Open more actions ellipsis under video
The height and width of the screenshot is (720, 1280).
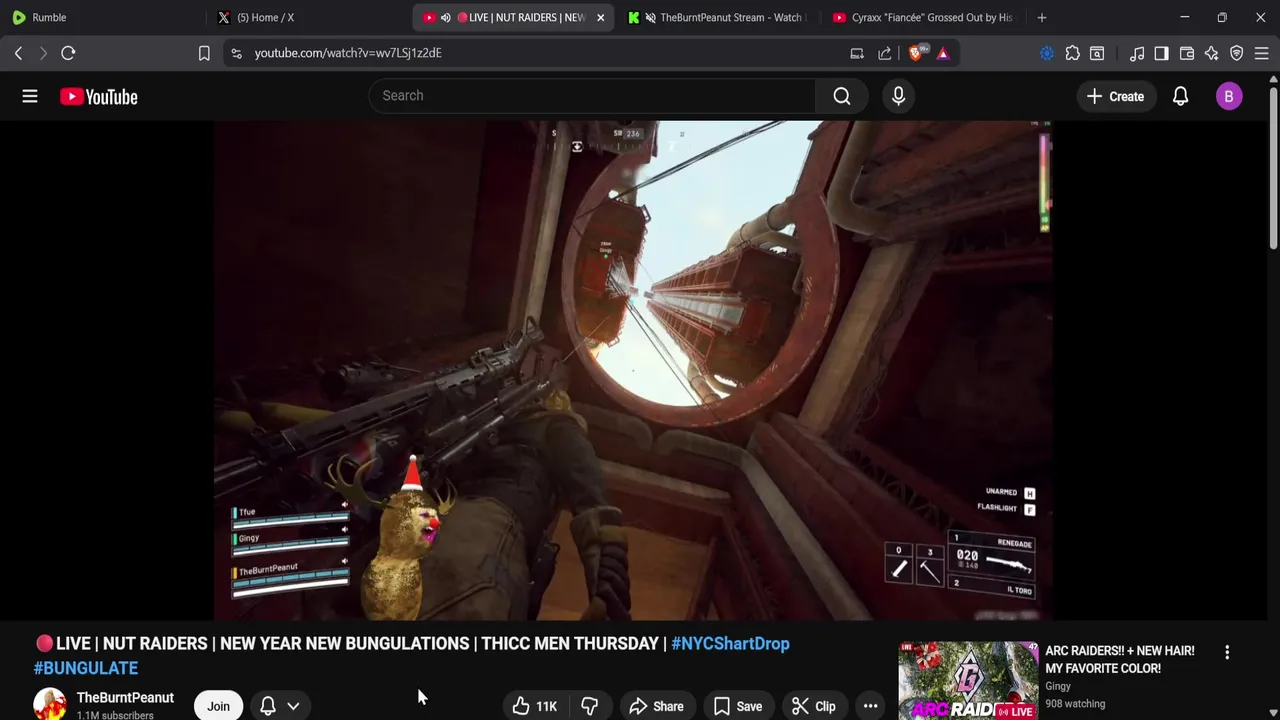(870, 706)
